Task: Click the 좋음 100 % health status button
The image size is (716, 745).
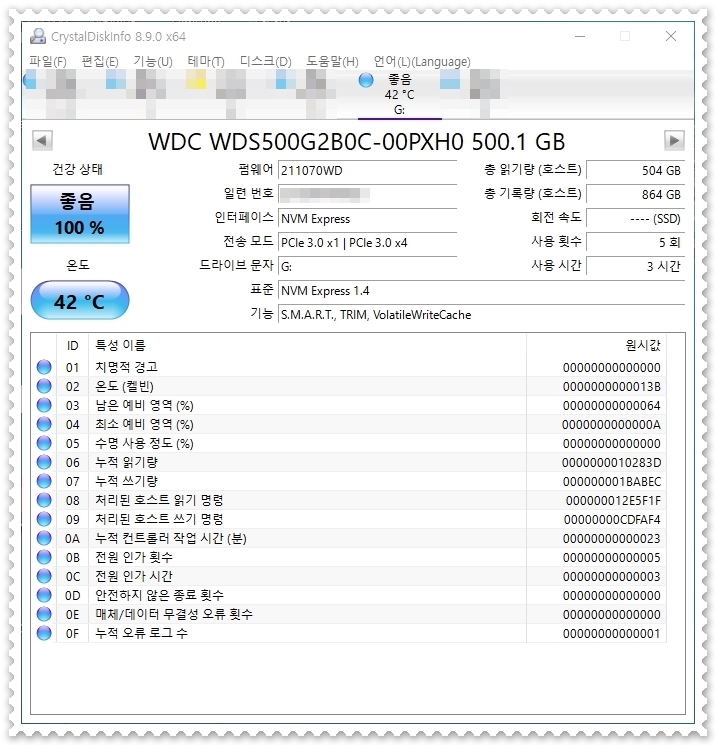Action: pos(80,214)
